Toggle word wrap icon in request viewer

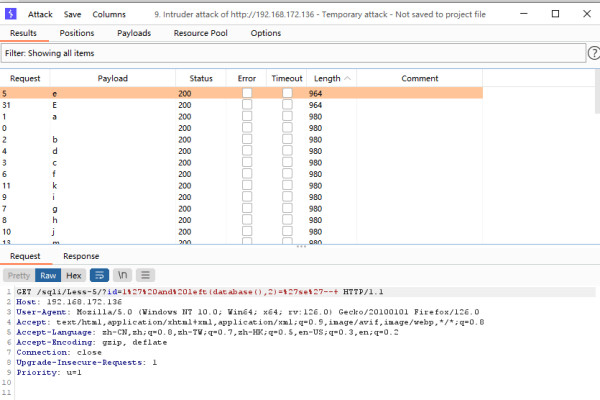[x=99, y=275]
